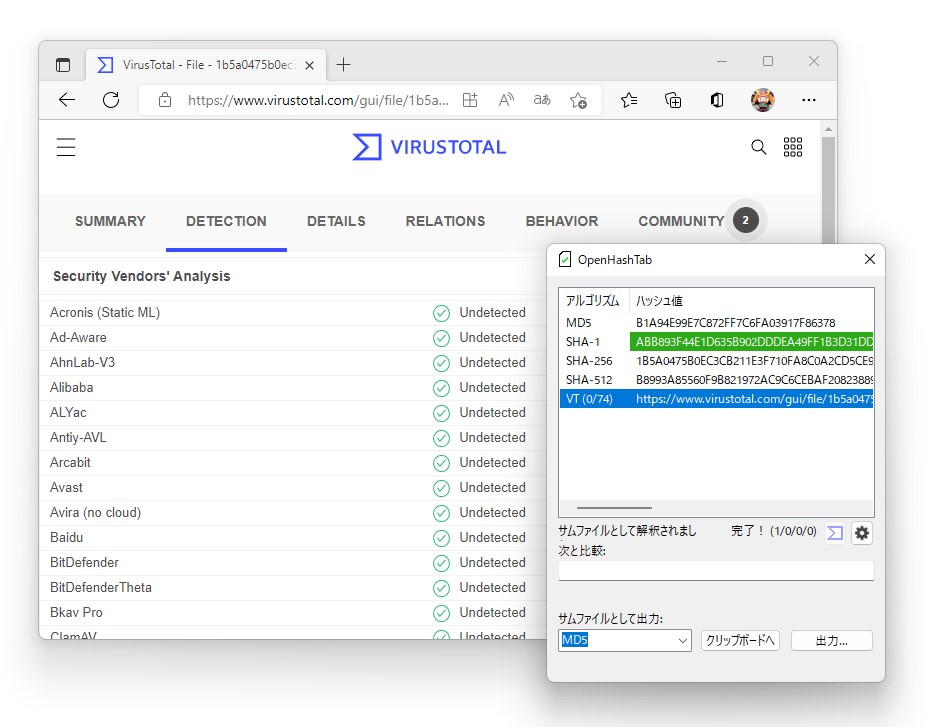This screenshot has height=727, width=934.
Task: Open the COMMUNITY tab
Action: pos(681,221)
